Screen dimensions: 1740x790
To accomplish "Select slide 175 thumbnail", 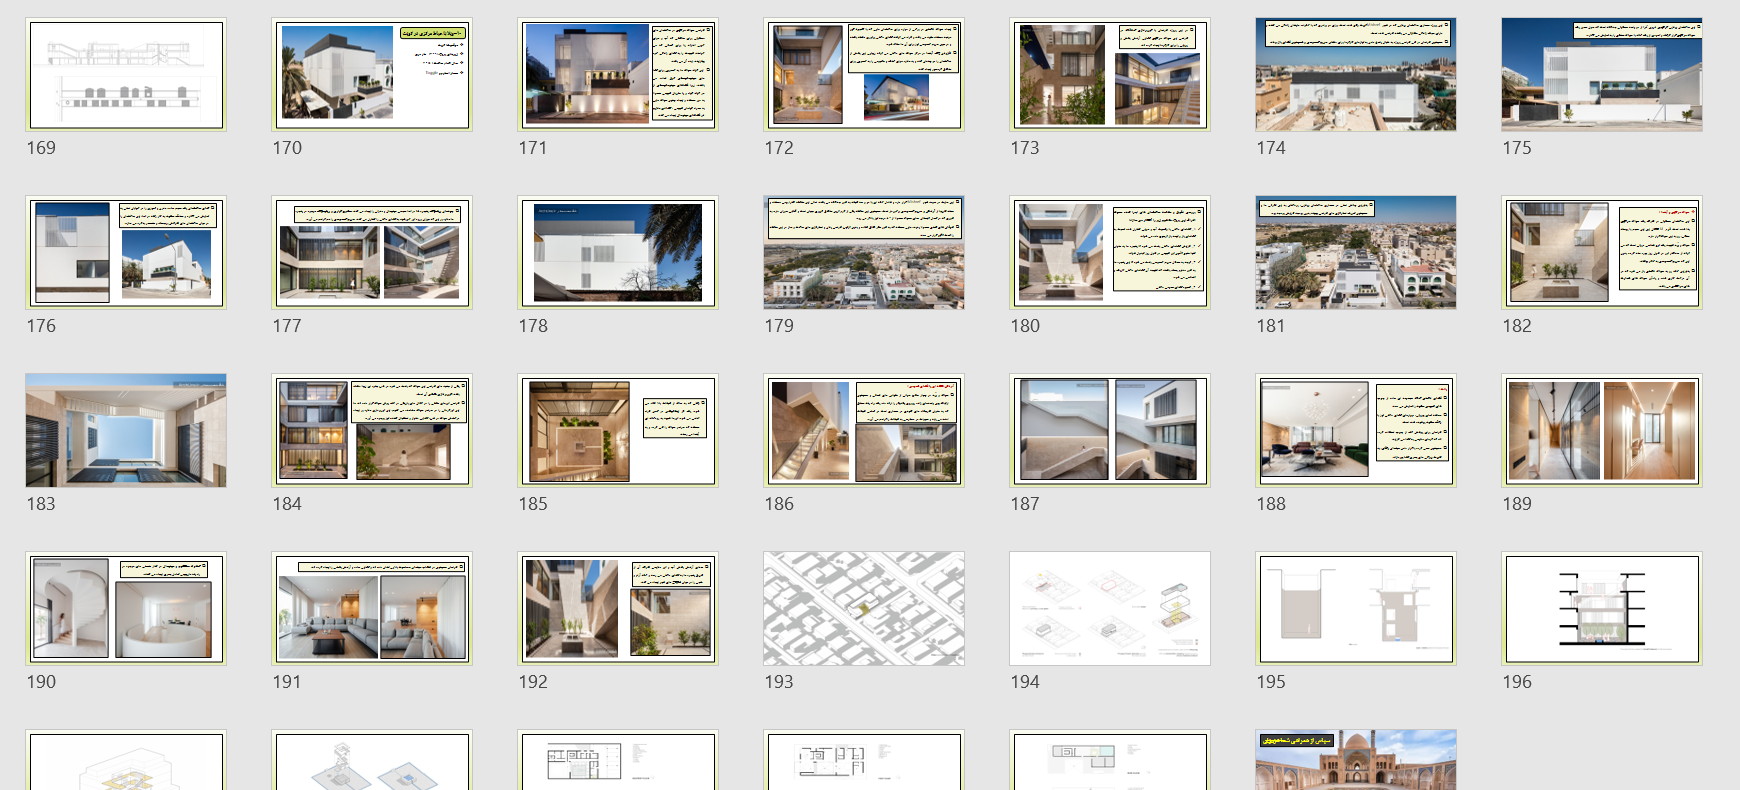I will pos(1602,75).
